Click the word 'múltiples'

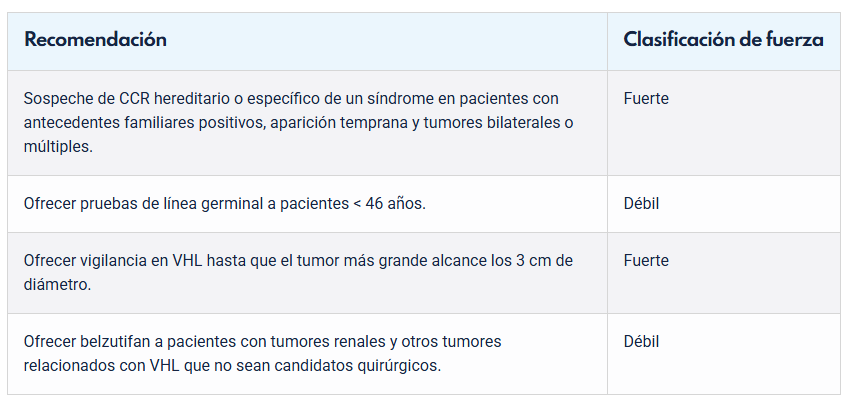point(58,146)
